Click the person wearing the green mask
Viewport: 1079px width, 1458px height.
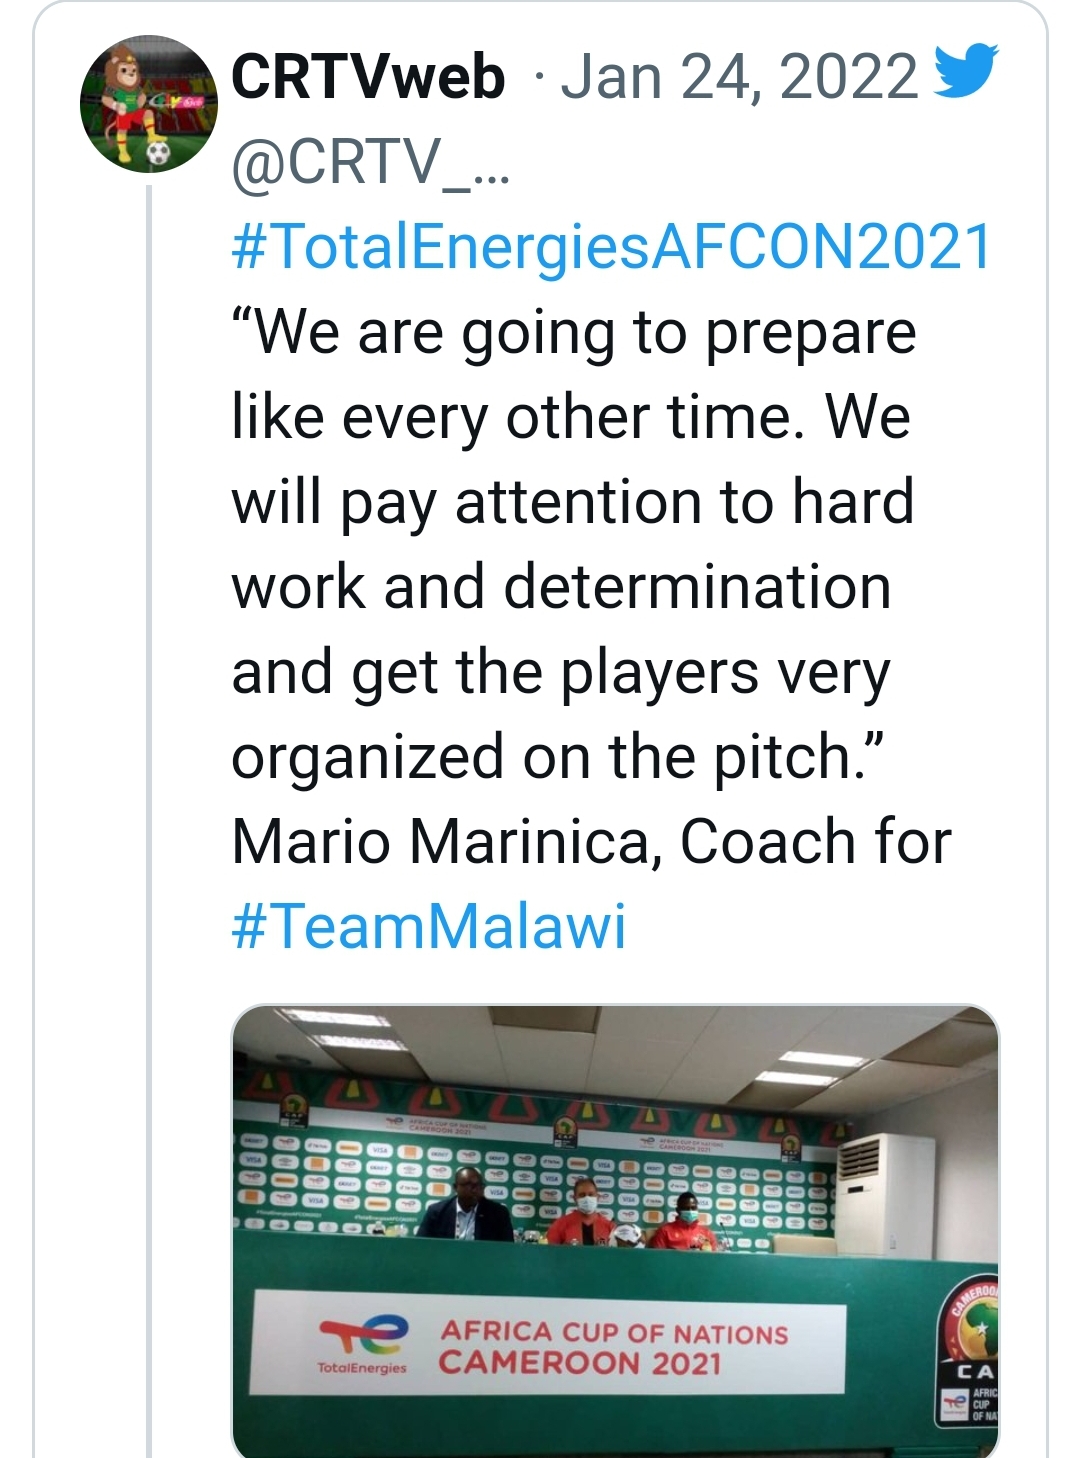(685, 1220)
